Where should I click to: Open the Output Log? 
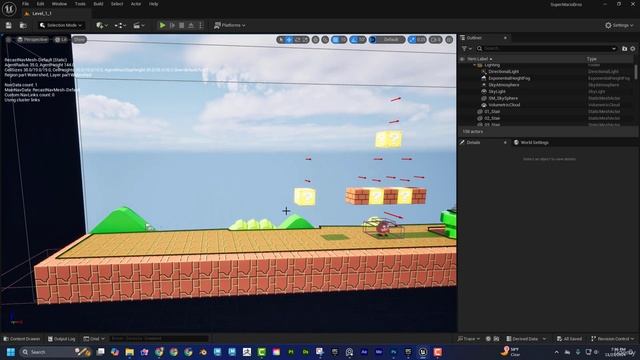(62, 339)
